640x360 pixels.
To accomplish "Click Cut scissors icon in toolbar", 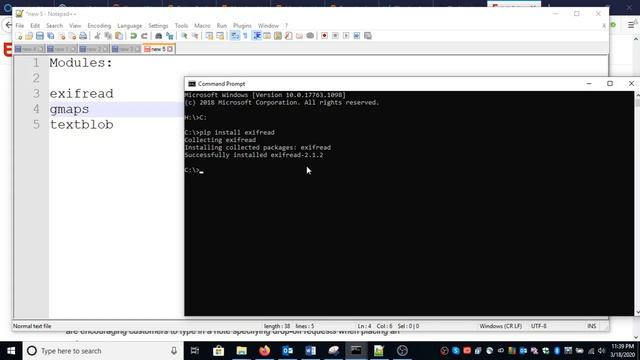I will pyautogui.click(x=97, y=36).
